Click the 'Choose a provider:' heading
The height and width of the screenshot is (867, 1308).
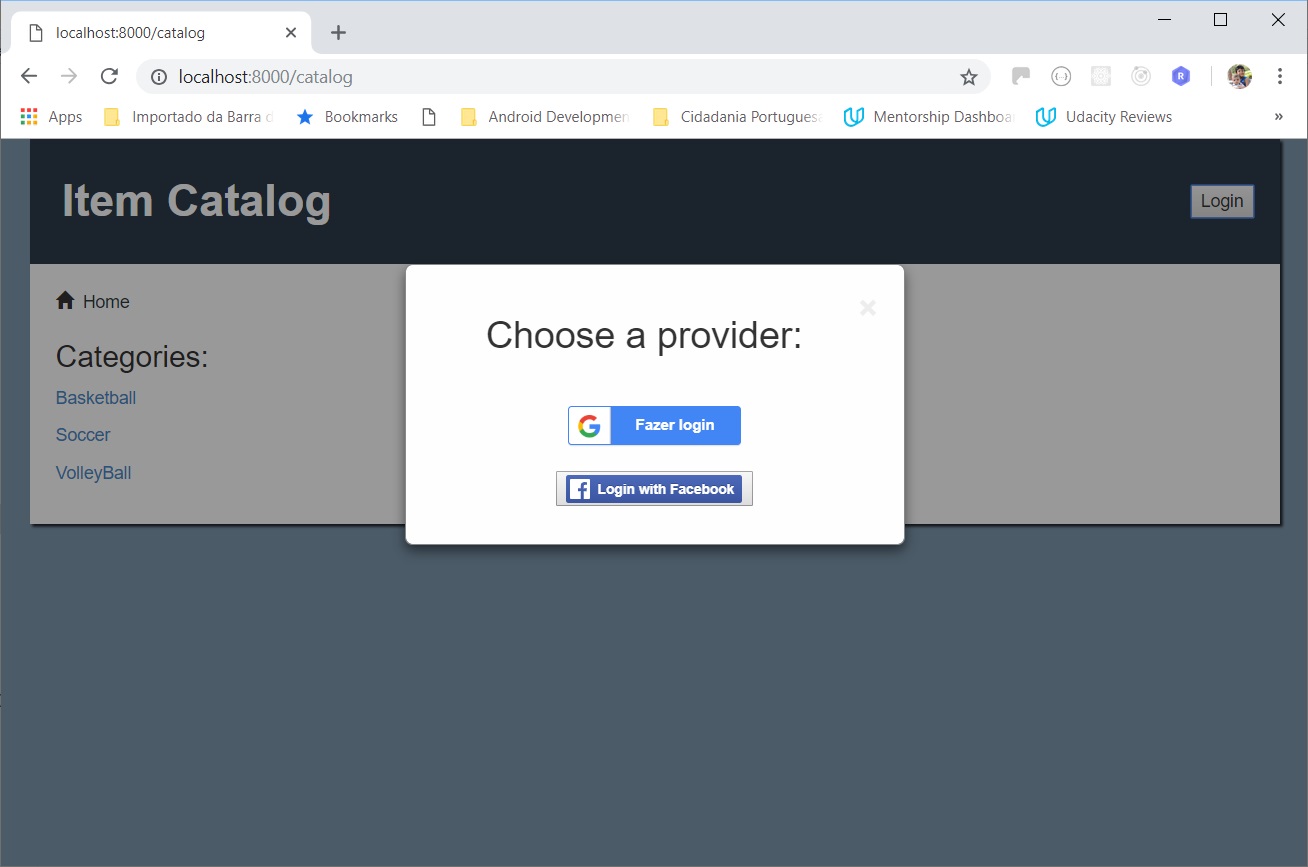coord(644,335)
